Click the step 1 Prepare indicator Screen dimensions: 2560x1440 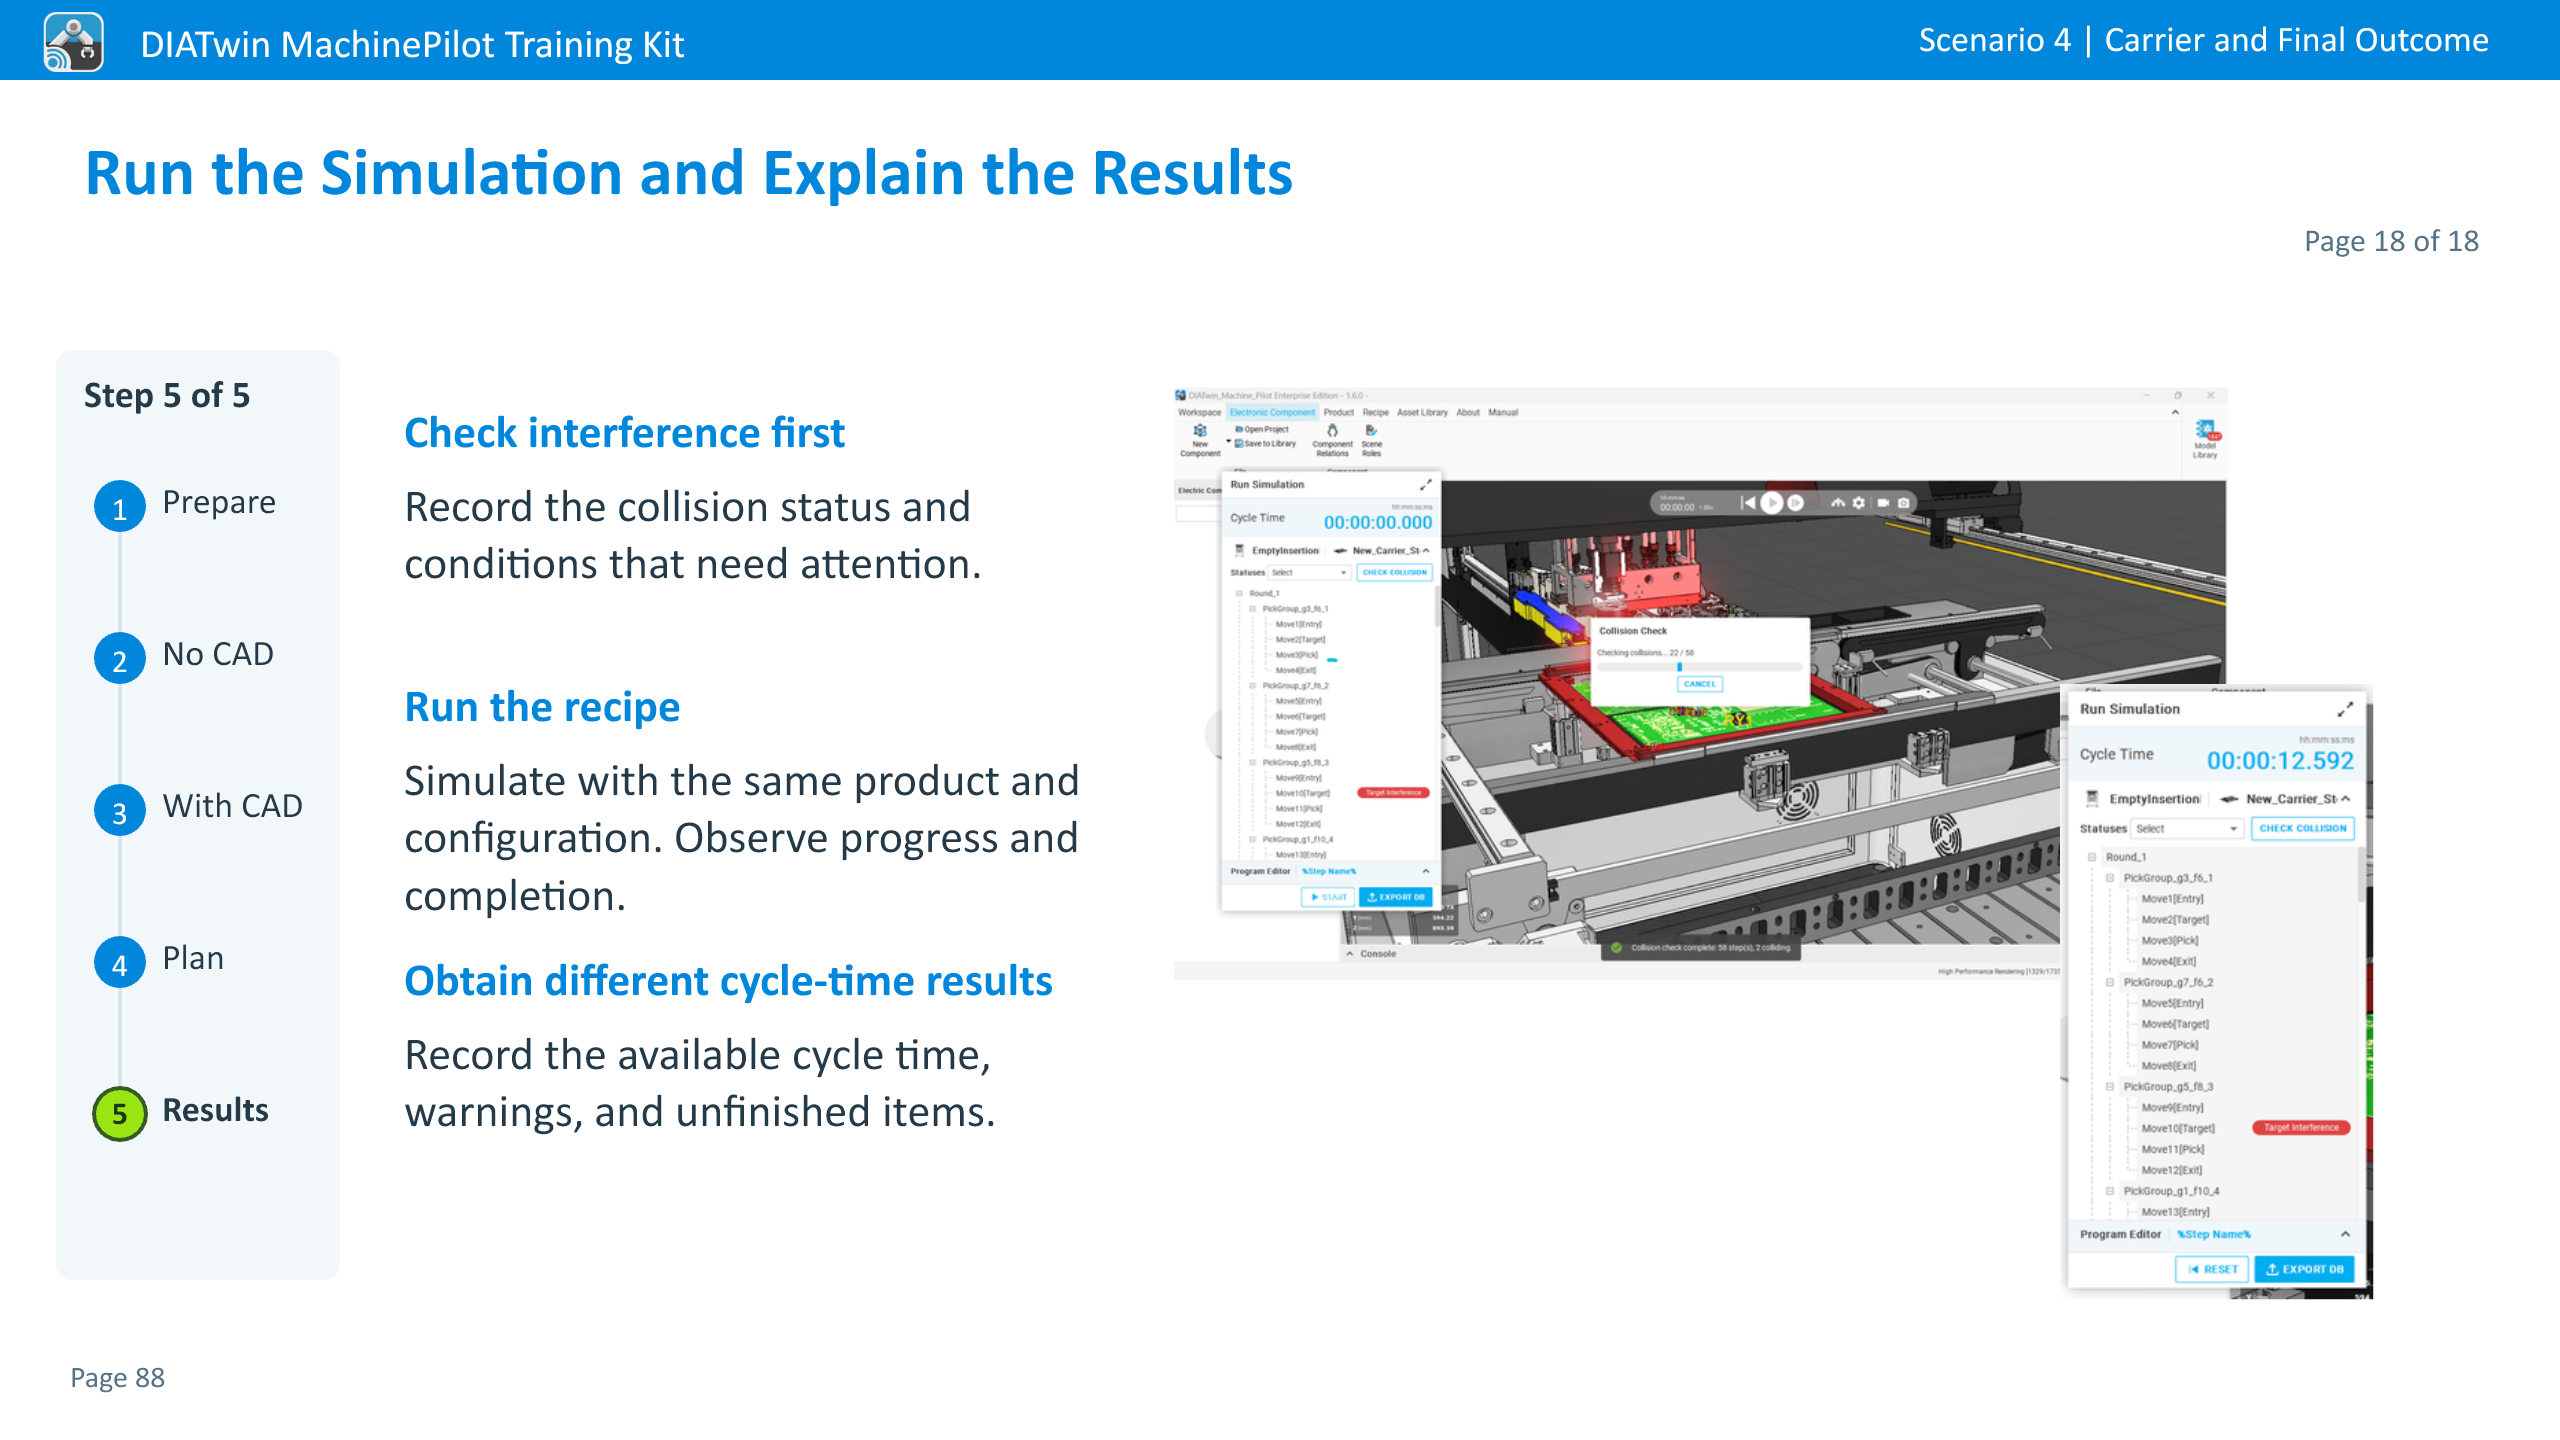point(119,506)
